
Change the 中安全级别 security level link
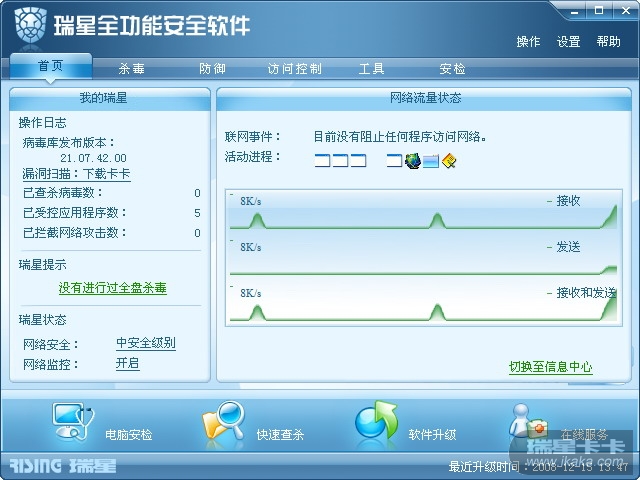146,343
